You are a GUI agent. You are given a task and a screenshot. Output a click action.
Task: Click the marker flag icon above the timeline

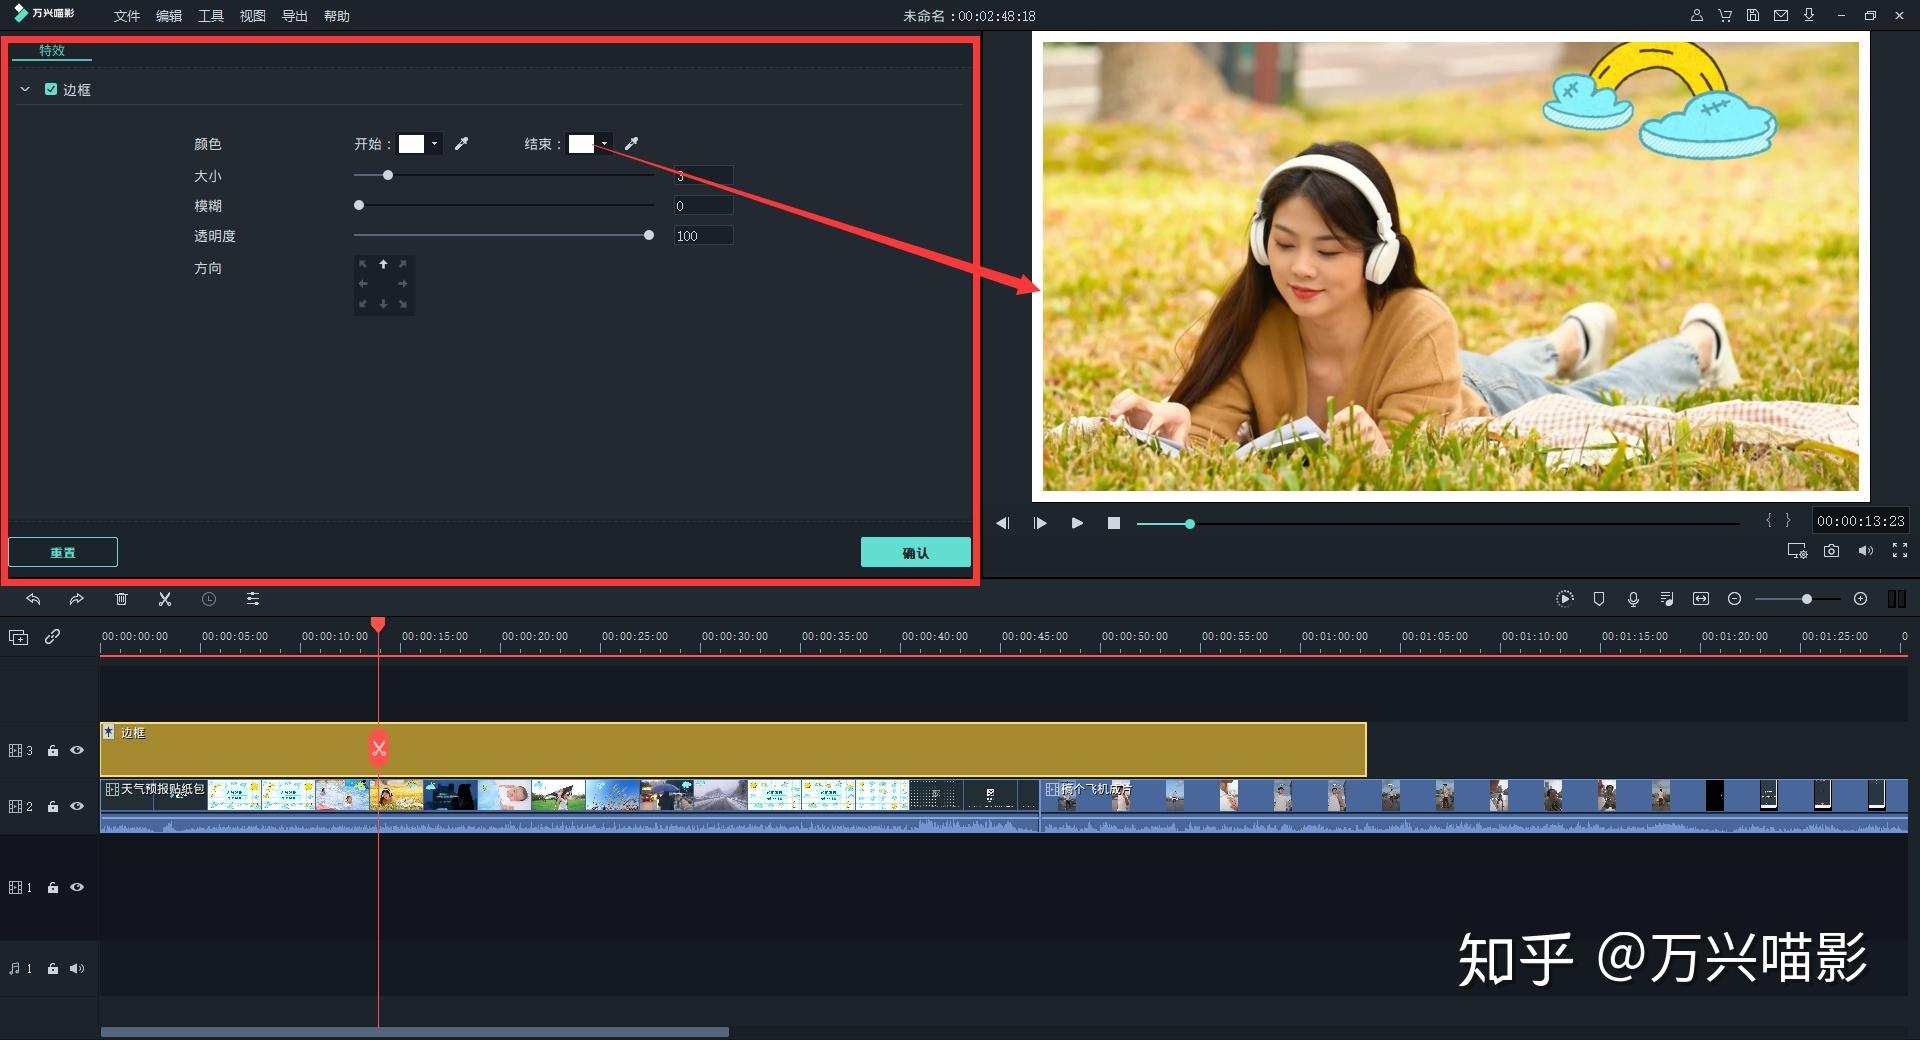pos(1599,599)
